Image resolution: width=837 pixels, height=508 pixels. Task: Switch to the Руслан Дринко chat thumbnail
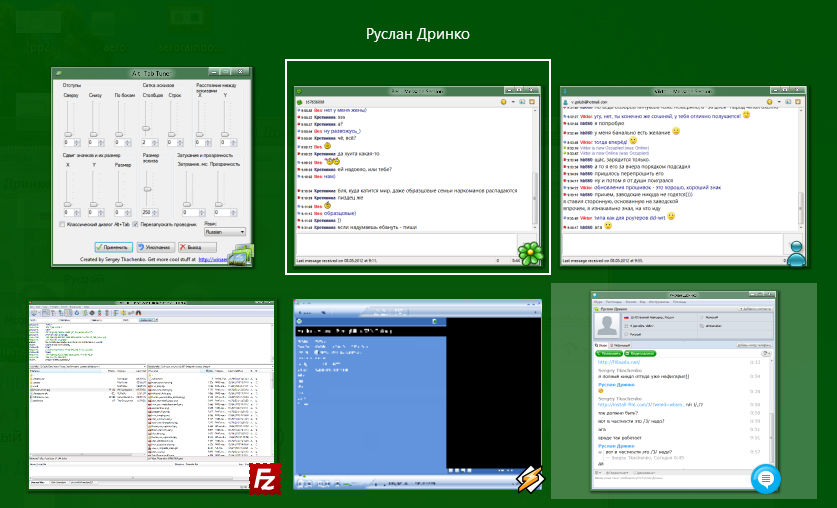tap(683, 390)
